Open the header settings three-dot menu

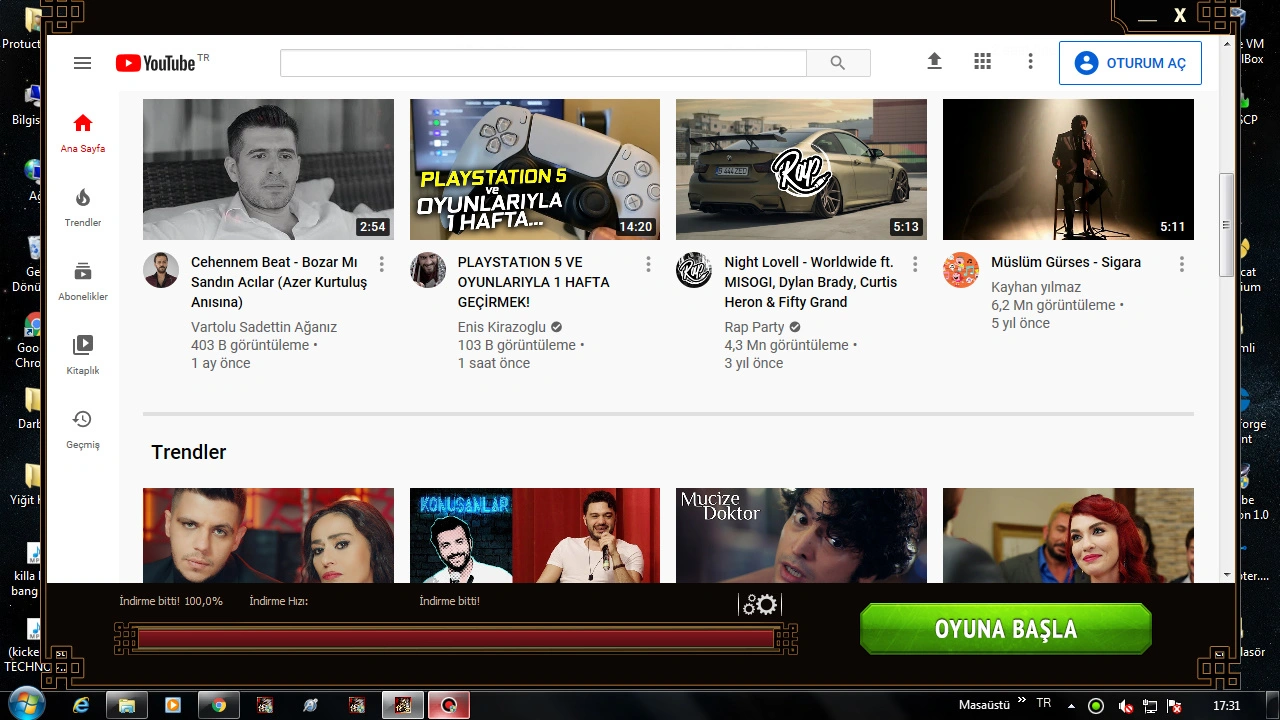tap(1030, 61)
